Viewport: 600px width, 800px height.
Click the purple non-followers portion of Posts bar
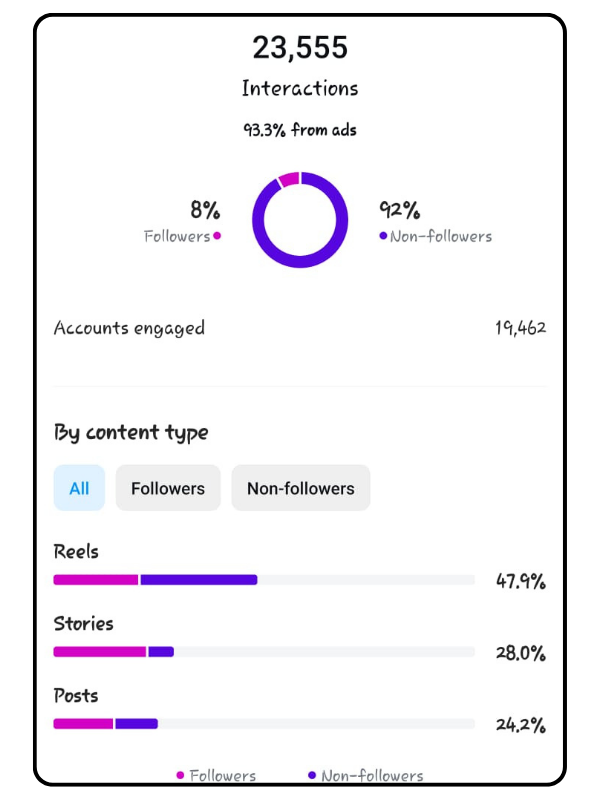137,723
